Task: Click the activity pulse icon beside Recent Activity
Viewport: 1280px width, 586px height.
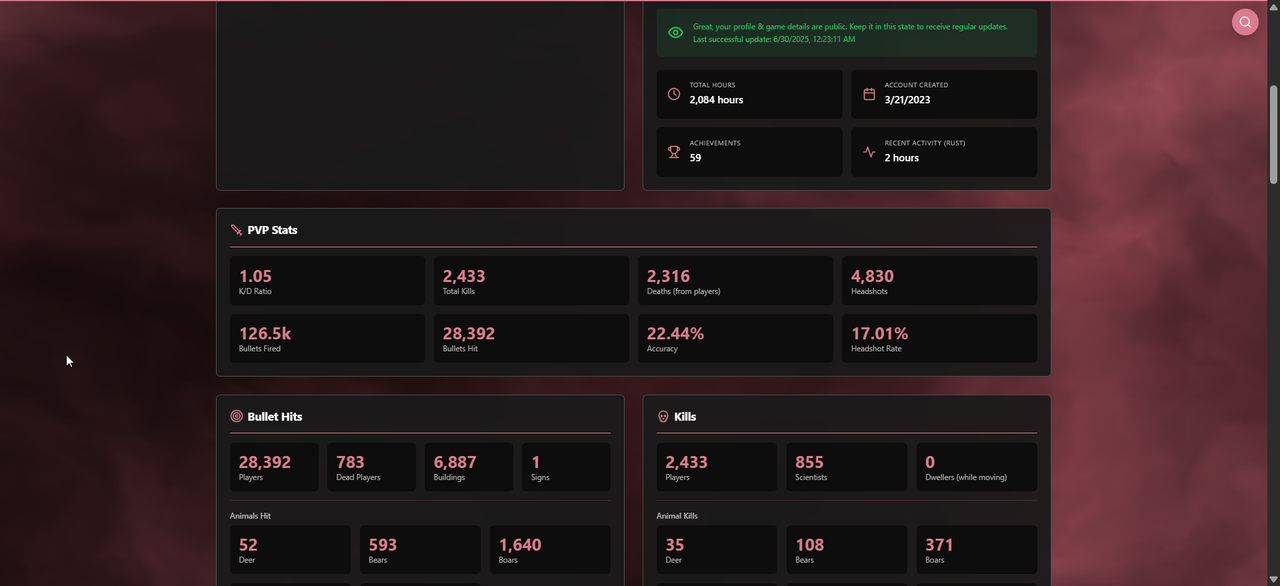Action: (869, 152)
